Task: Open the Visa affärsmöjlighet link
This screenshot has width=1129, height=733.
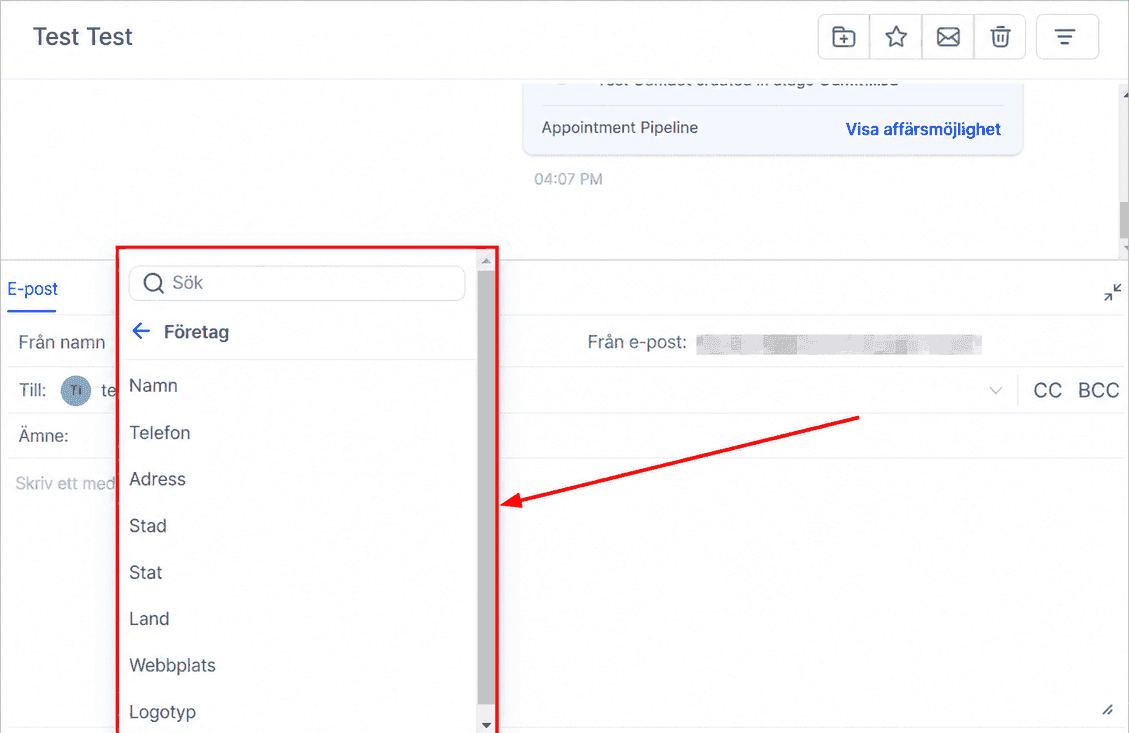Action: (x=923, y=130)
